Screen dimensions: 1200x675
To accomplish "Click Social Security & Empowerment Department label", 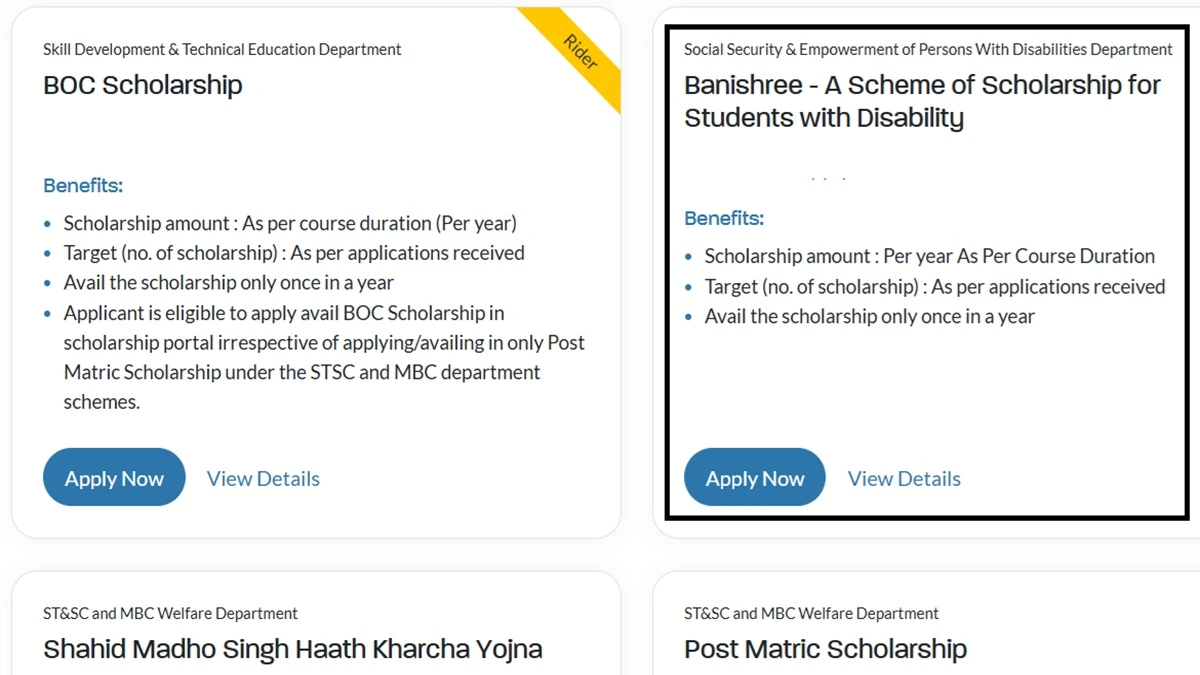I will point(928,49).
